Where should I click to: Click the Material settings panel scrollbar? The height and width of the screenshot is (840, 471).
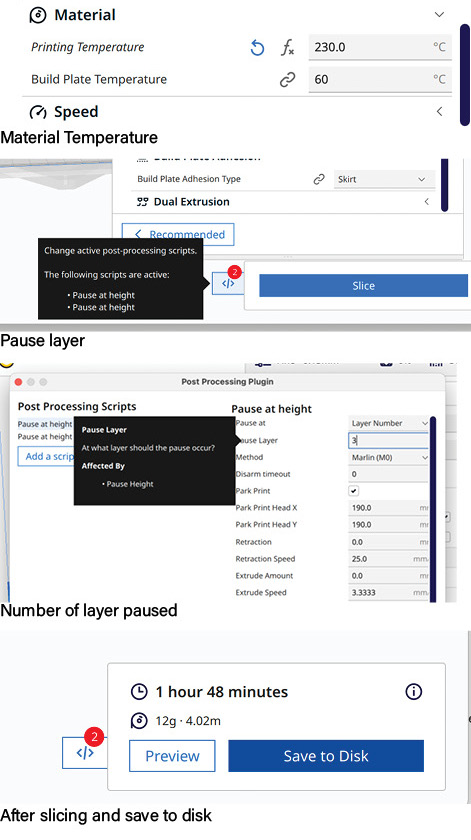(x=465, y=74)
